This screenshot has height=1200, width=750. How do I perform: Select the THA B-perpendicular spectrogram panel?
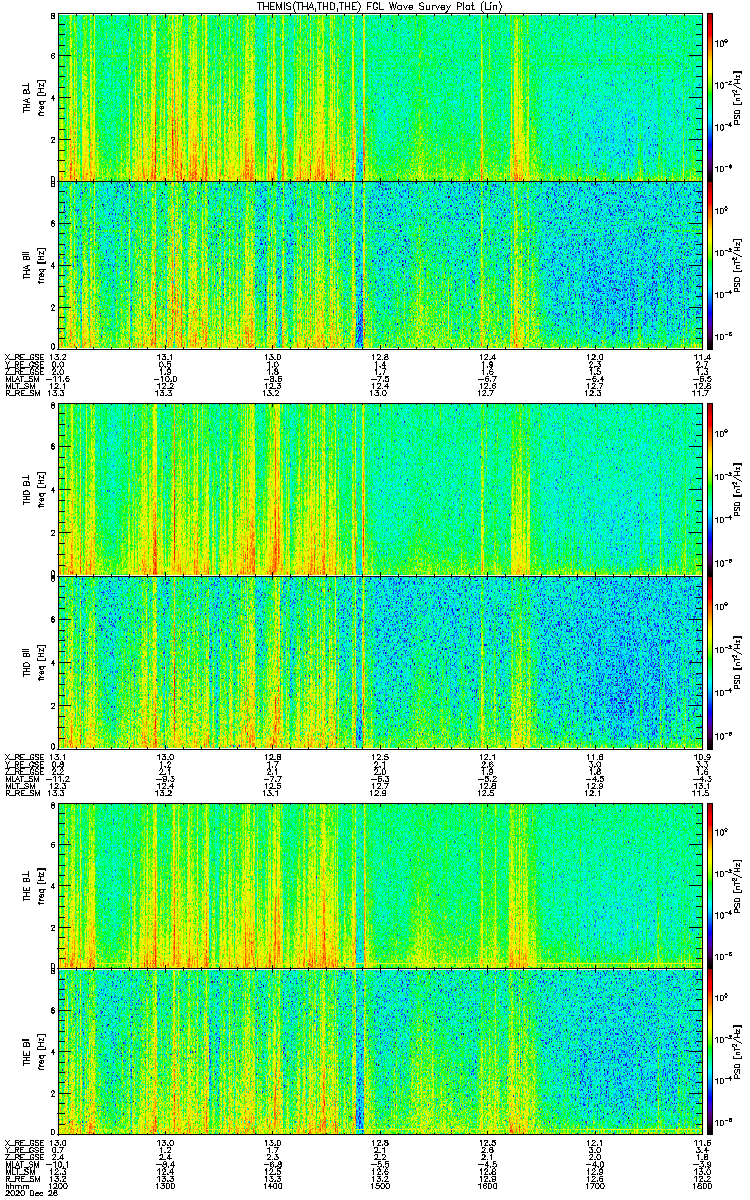[x=382, y=96]
